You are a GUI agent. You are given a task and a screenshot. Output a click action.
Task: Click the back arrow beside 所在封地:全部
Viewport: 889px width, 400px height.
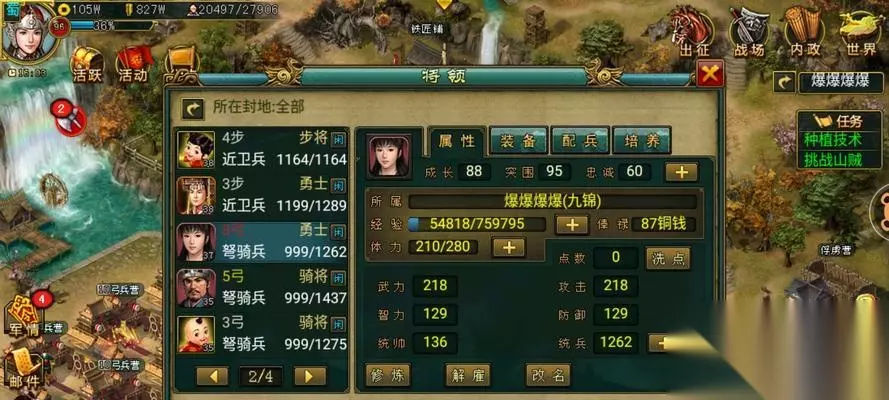point(193,108)
